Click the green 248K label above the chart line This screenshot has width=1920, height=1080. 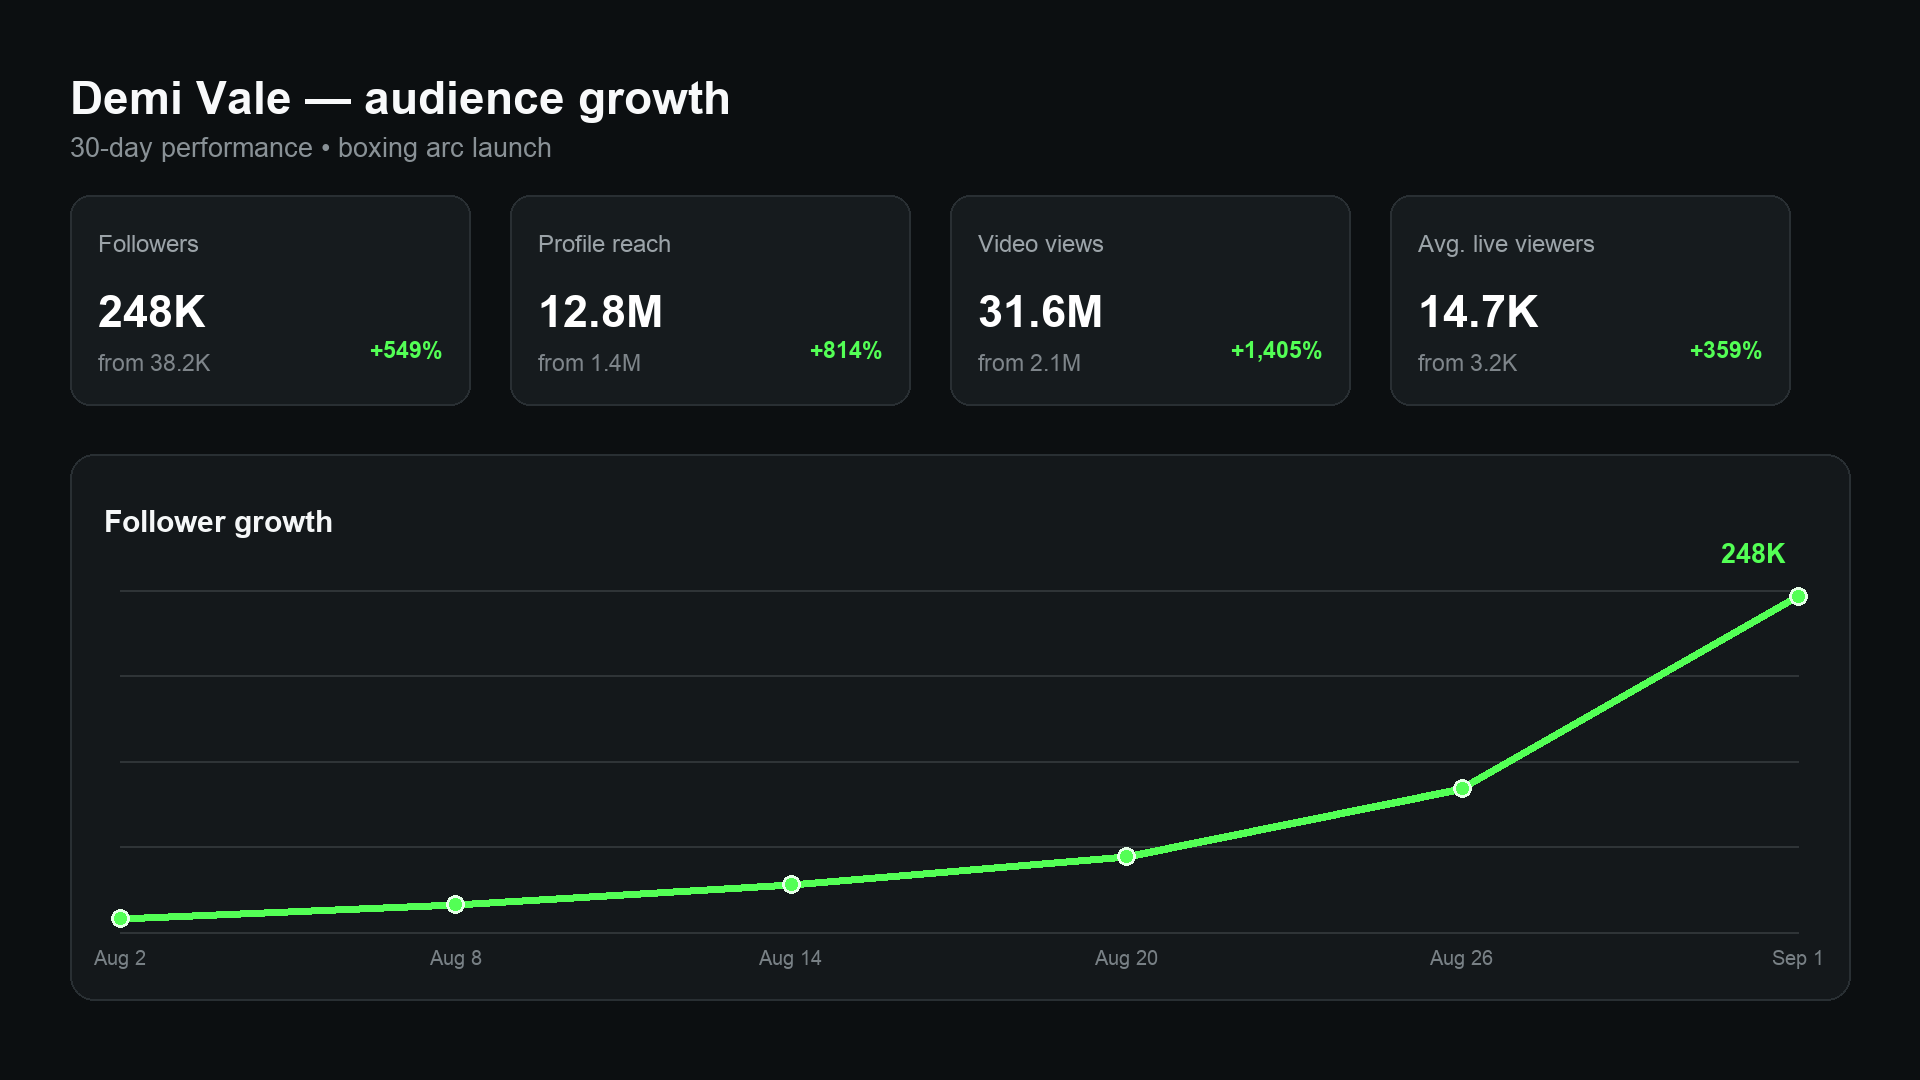pos(1753,554)
